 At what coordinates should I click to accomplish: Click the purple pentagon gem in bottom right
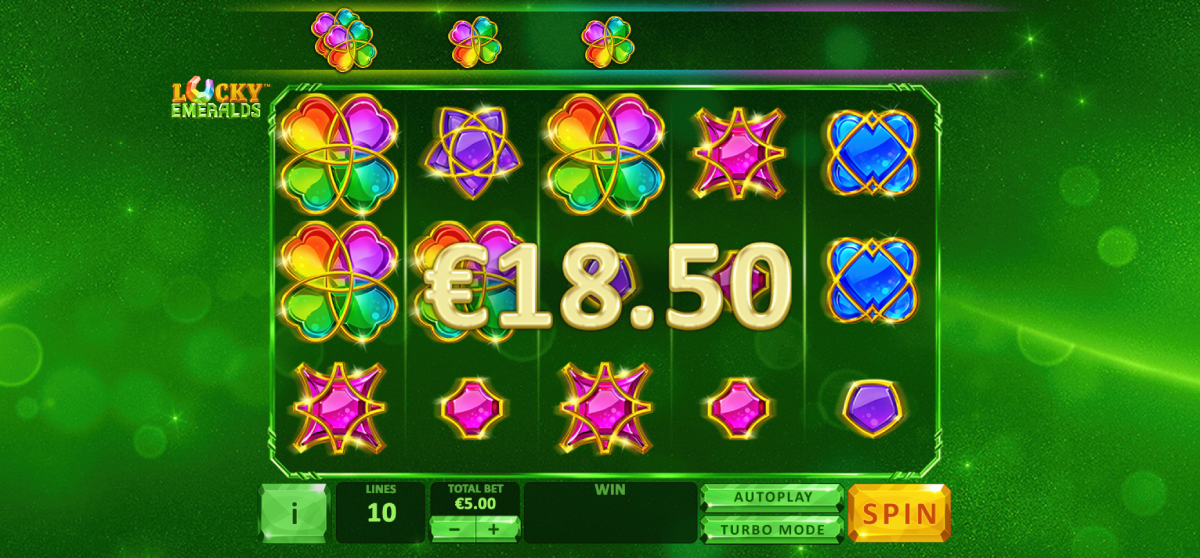pyautogui.click(x=871, y=407)
